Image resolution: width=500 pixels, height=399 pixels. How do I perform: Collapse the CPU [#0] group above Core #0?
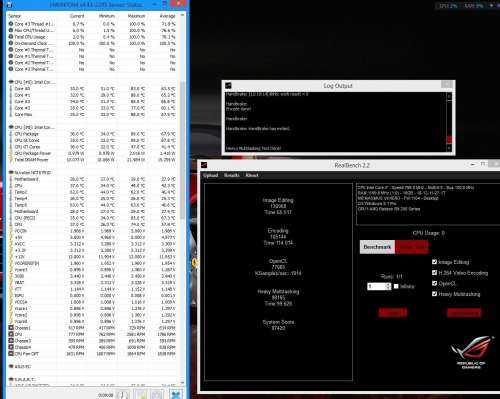pyautogui.click(x=11, y=82)
